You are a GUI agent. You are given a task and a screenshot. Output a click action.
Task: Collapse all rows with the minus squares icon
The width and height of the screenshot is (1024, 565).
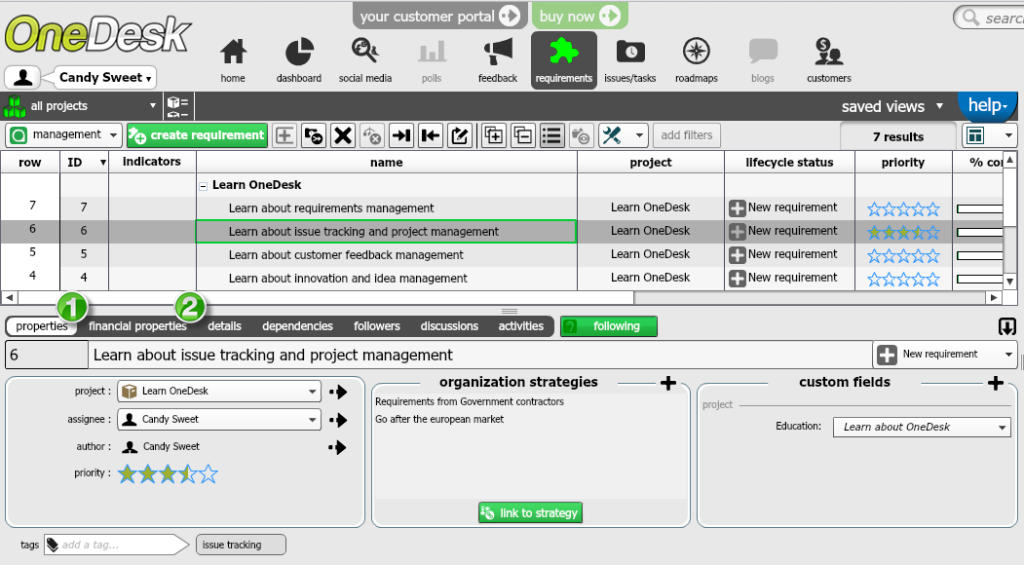tap(523, 135)
